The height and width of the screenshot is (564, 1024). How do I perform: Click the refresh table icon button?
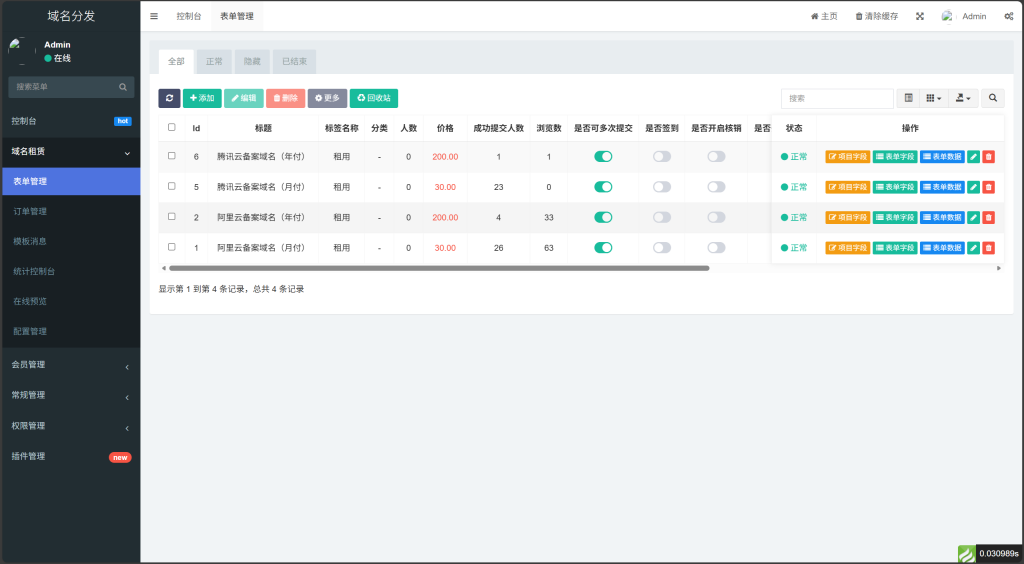(169, 98)
